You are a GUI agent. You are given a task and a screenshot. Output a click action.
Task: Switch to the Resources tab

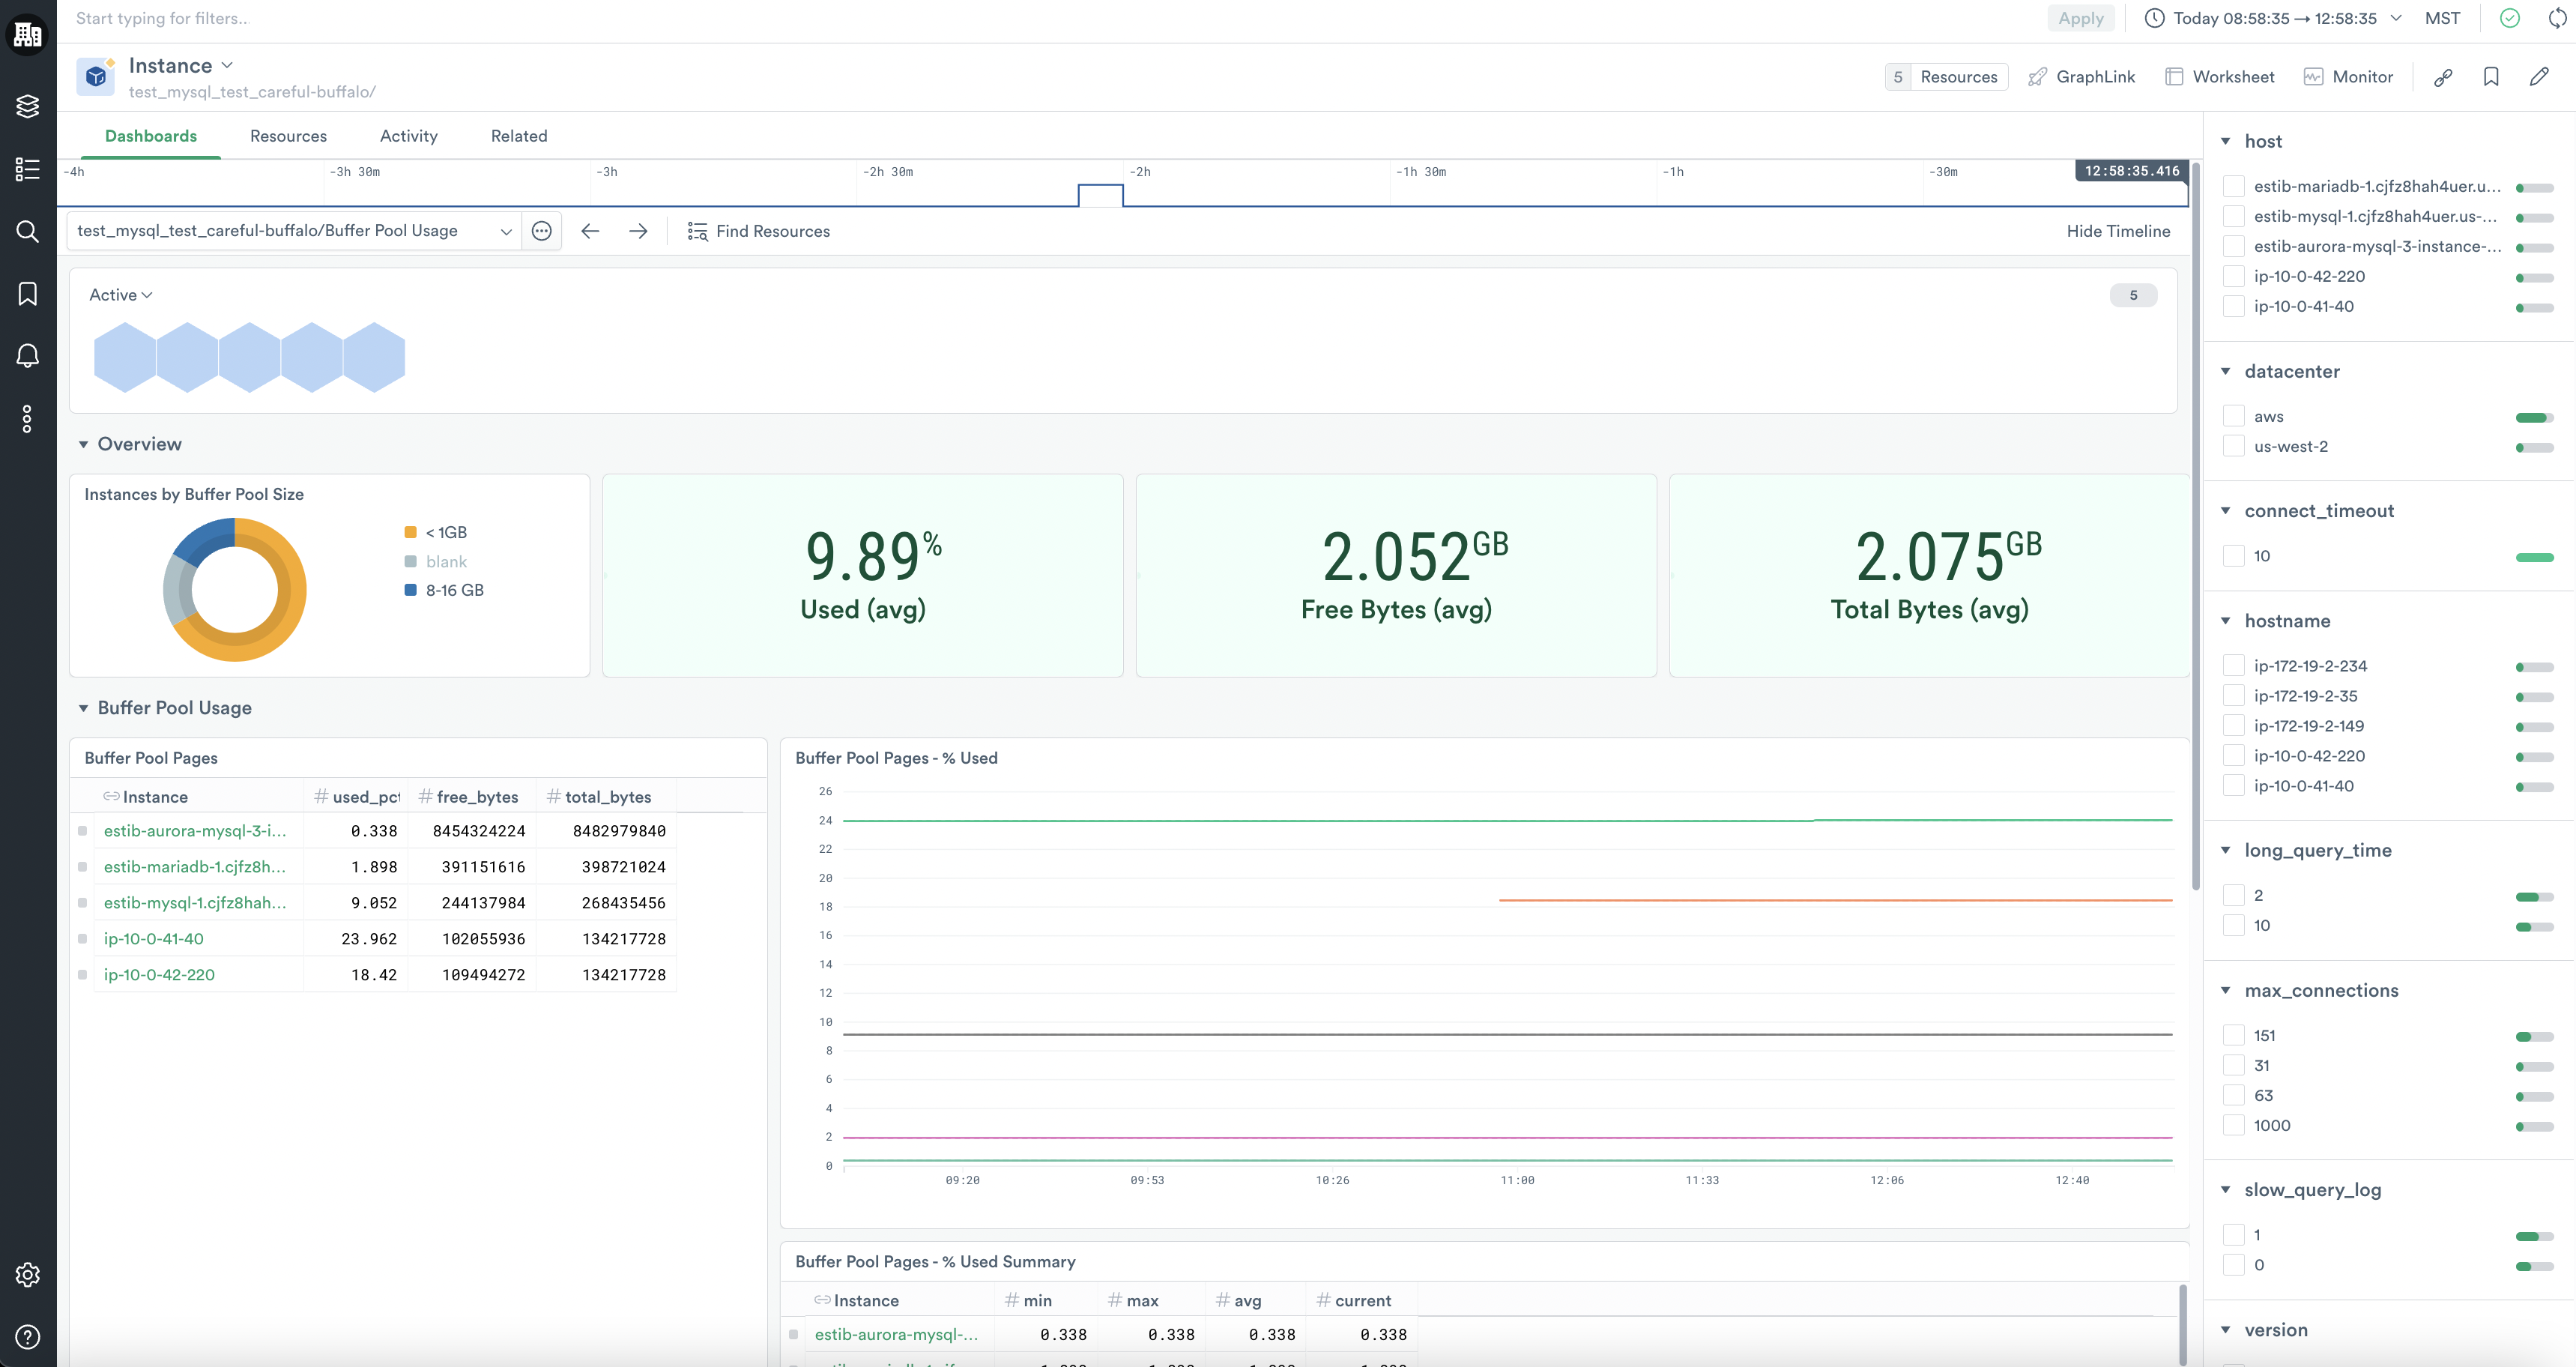[288, 136]
